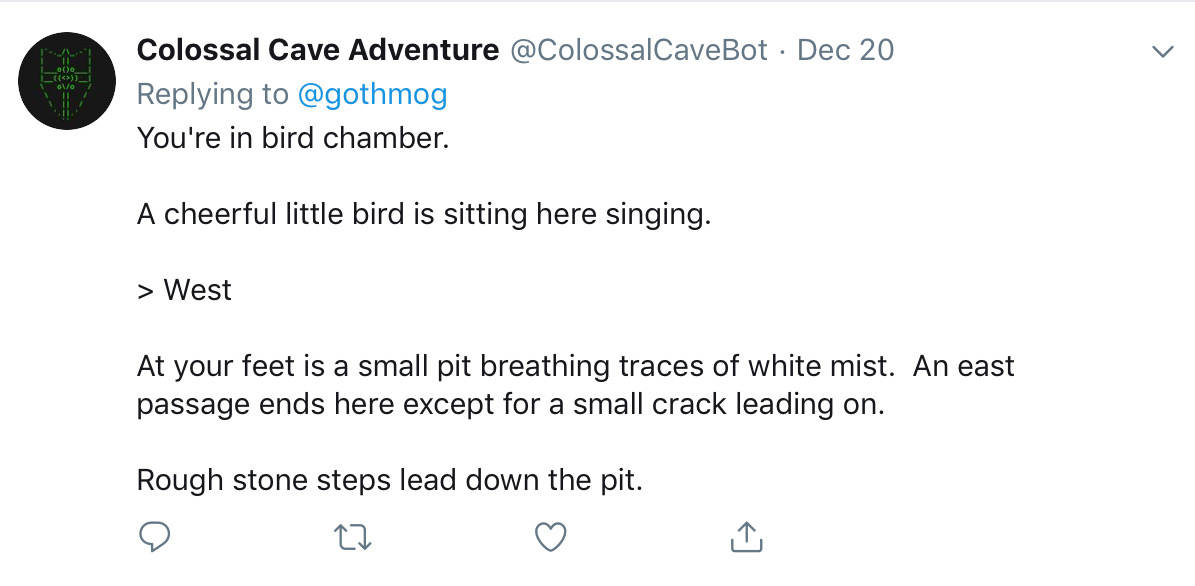Click the "> West" command line
Image resolution: width=1195 pixels, height=586 pixels.
(184, 290)
